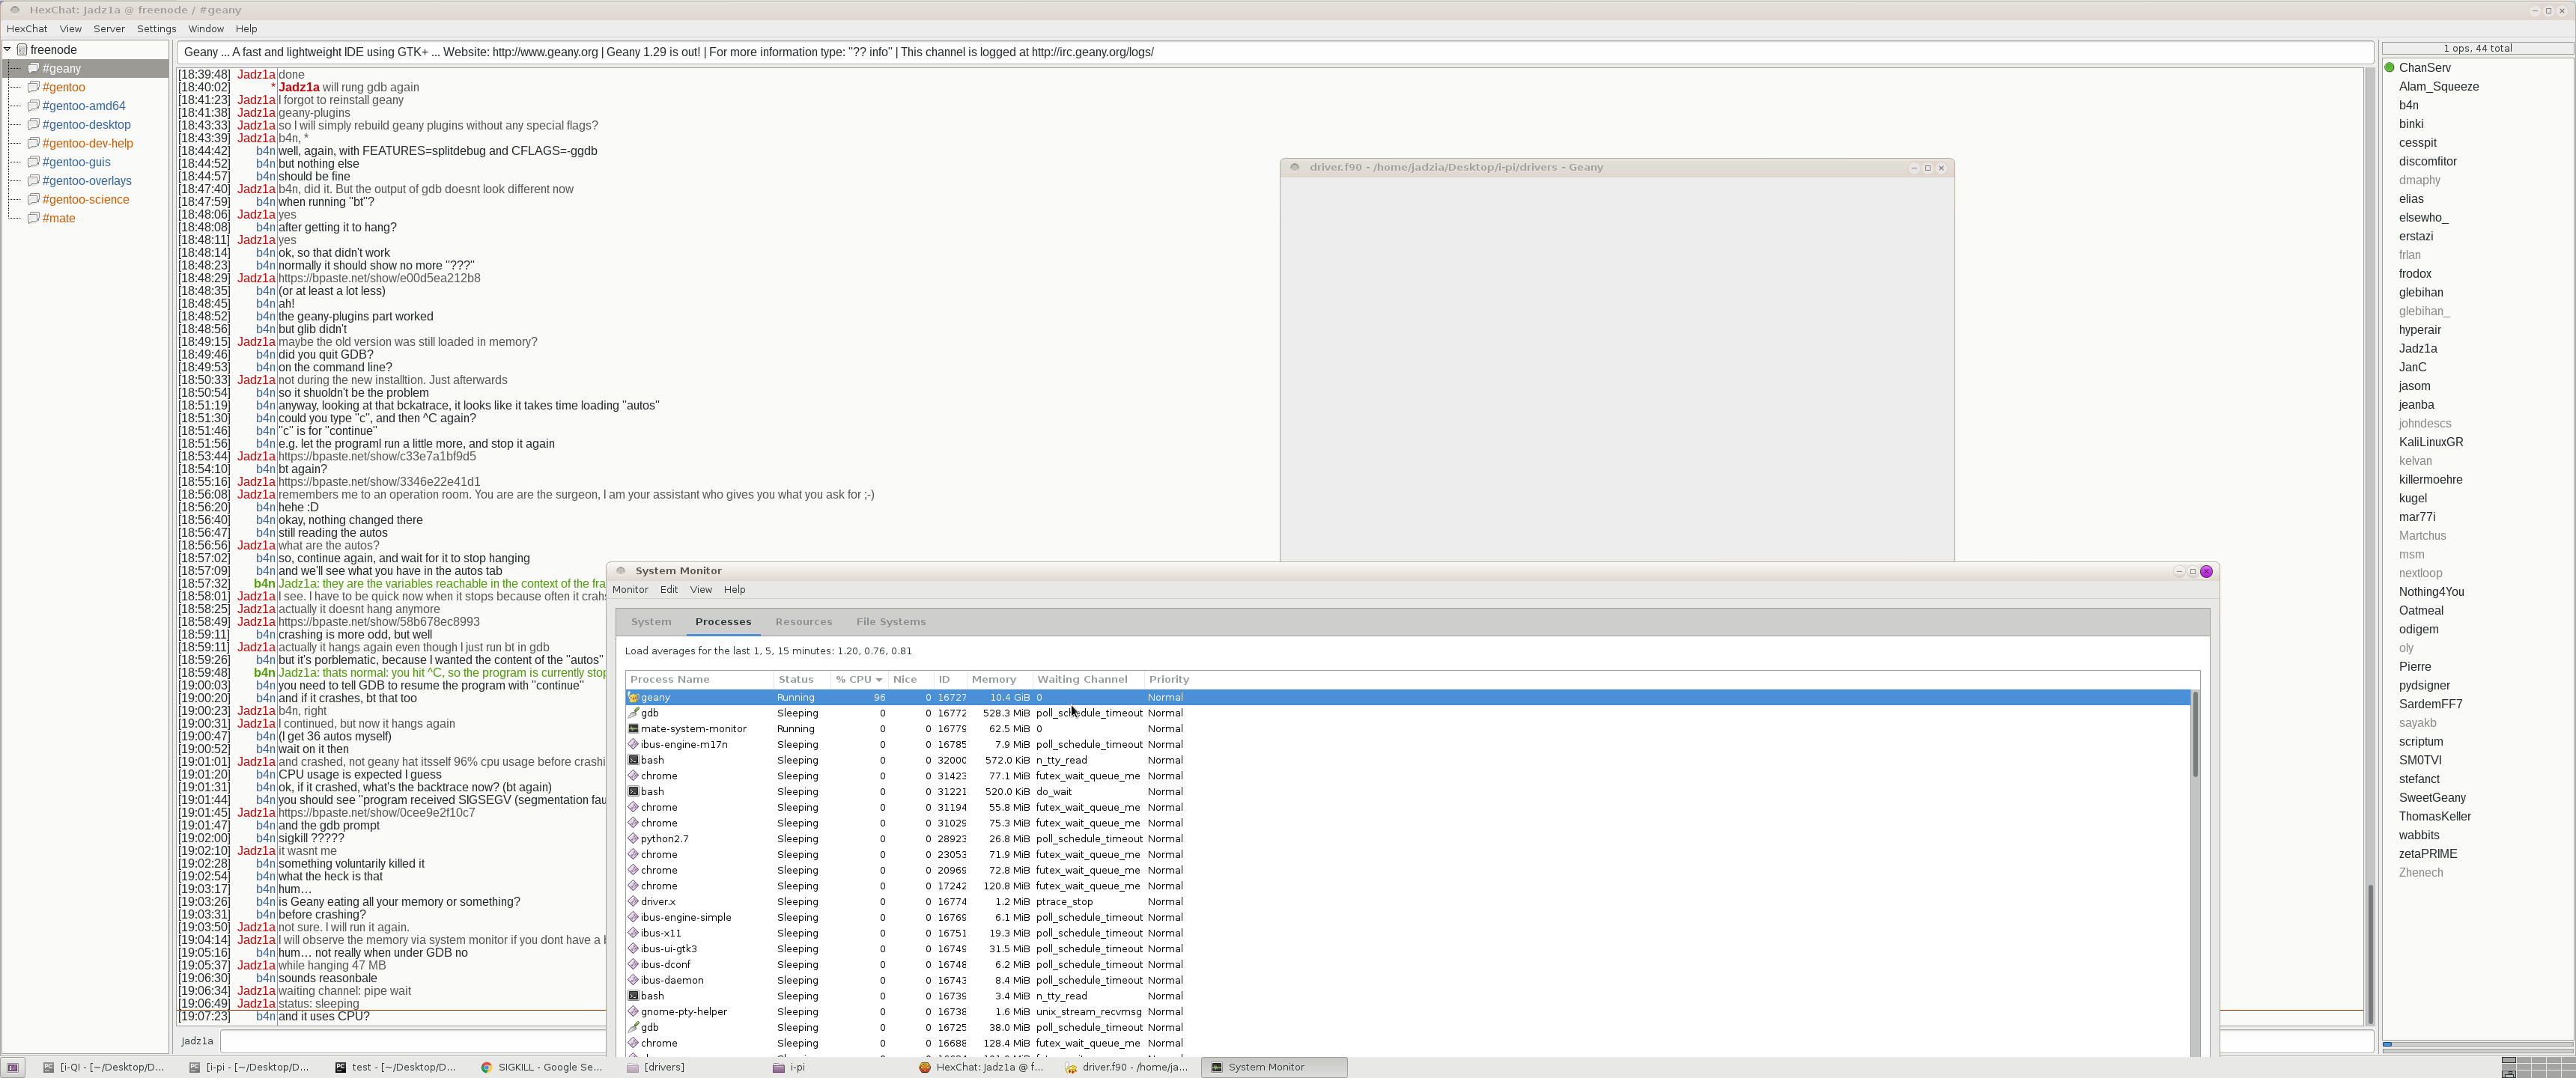The width and height of the screenshot is (2576, 1078).
Task: Click the ops count header button
Action: (2476, 48)
